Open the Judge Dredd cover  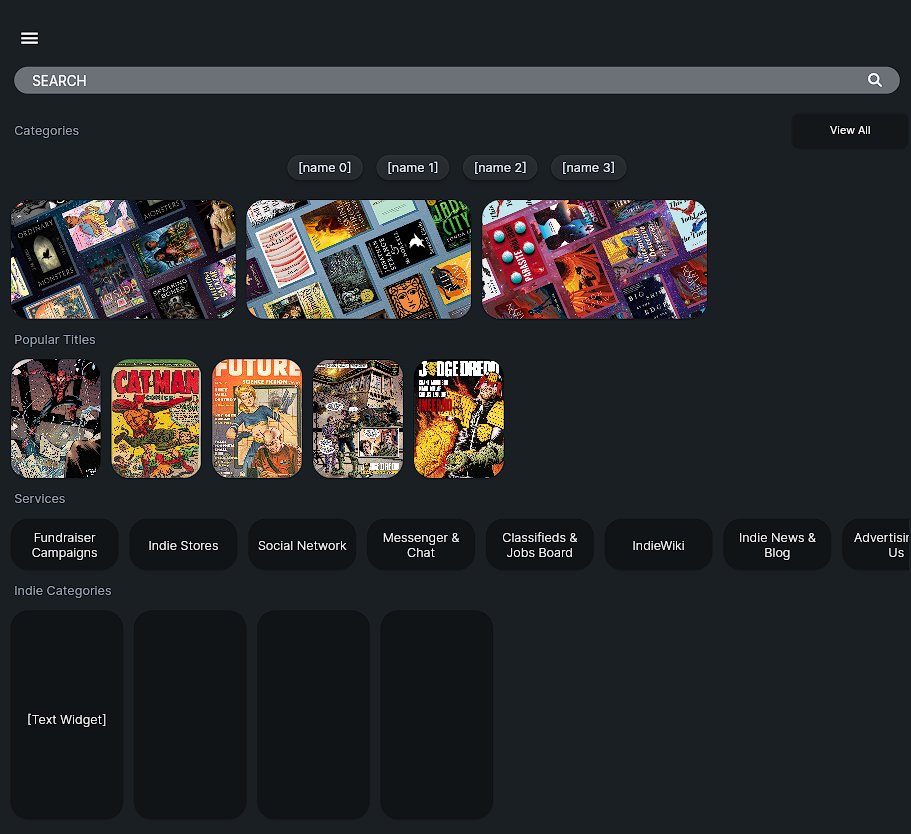[458, 418]
